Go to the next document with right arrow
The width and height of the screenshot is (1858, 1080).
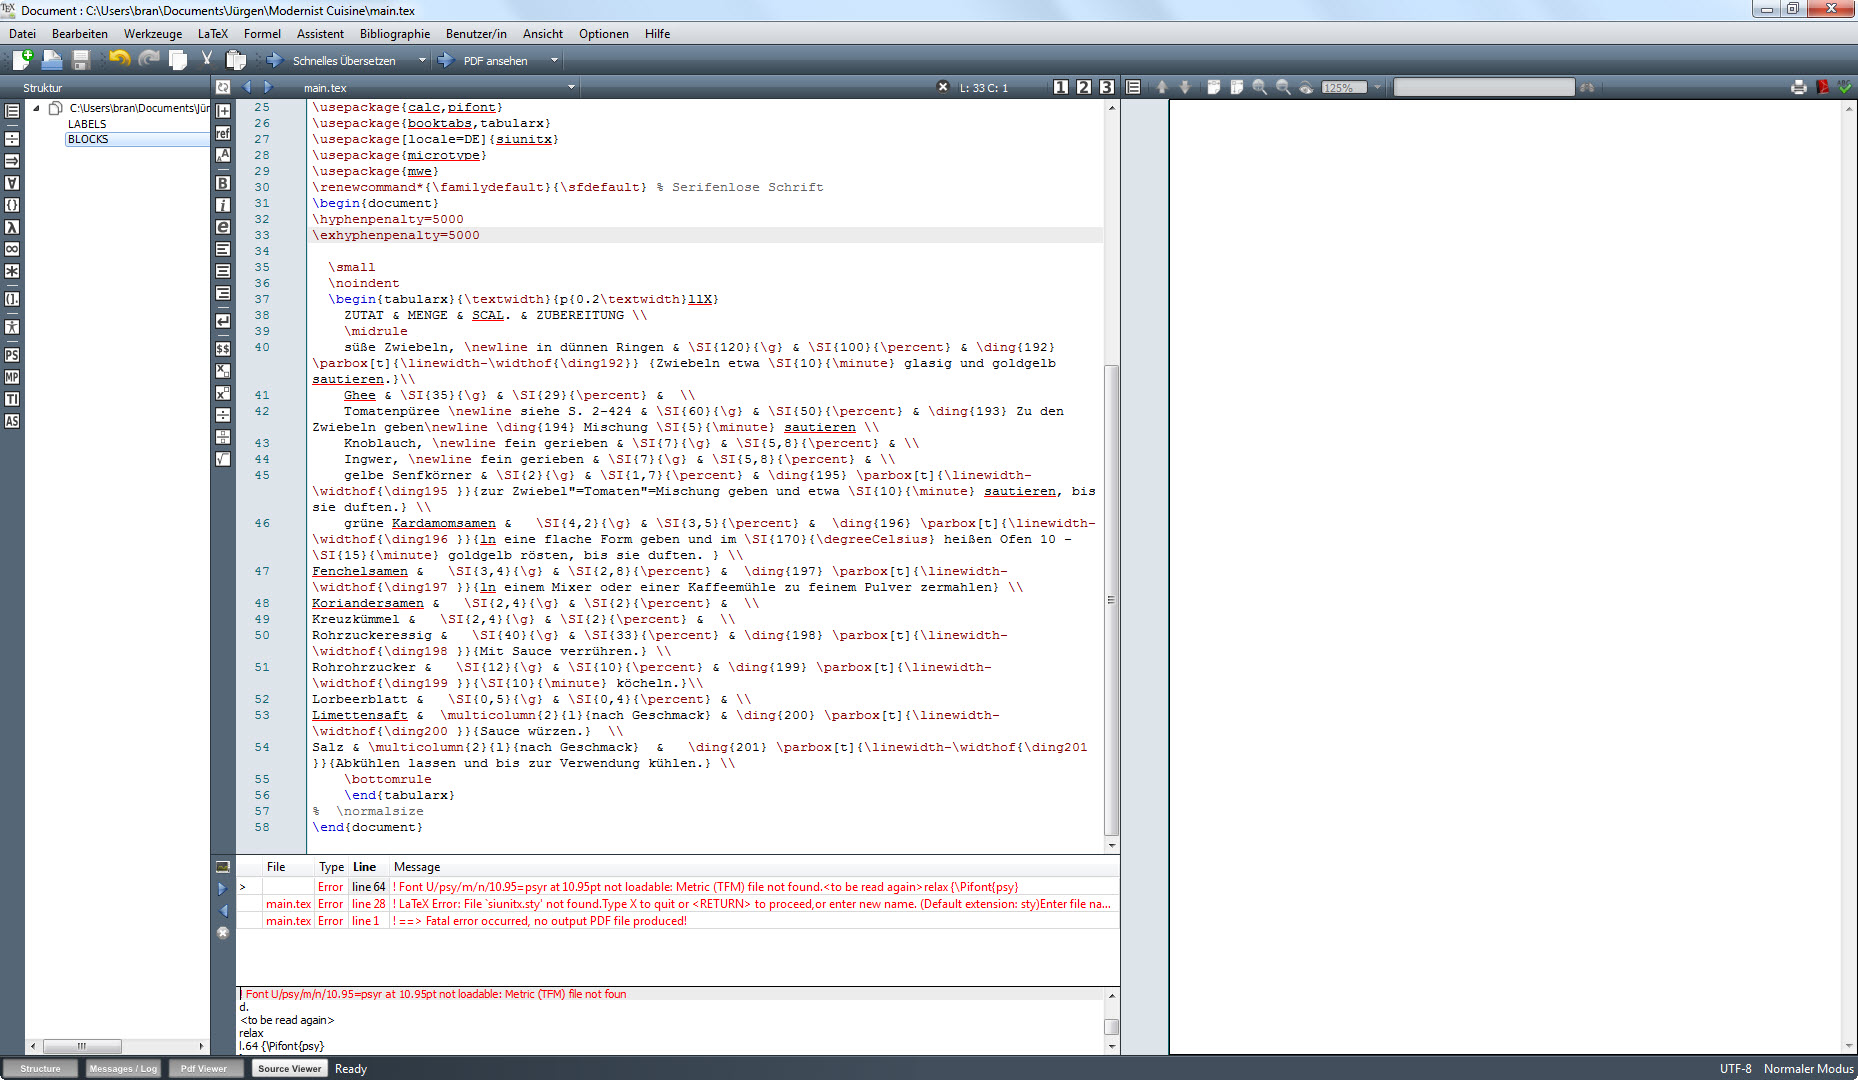click(268, 87)
